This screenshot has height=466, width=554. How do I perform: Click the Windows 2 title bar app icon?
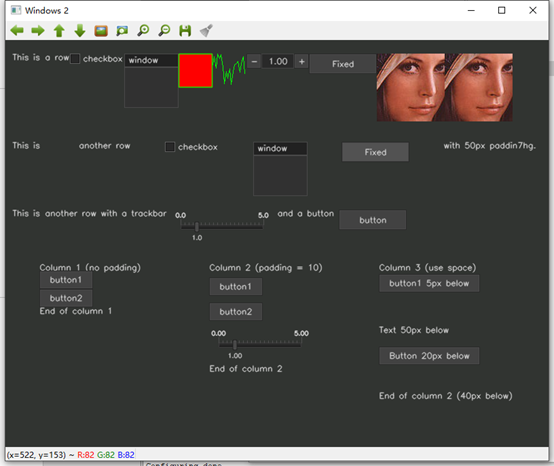16,10
